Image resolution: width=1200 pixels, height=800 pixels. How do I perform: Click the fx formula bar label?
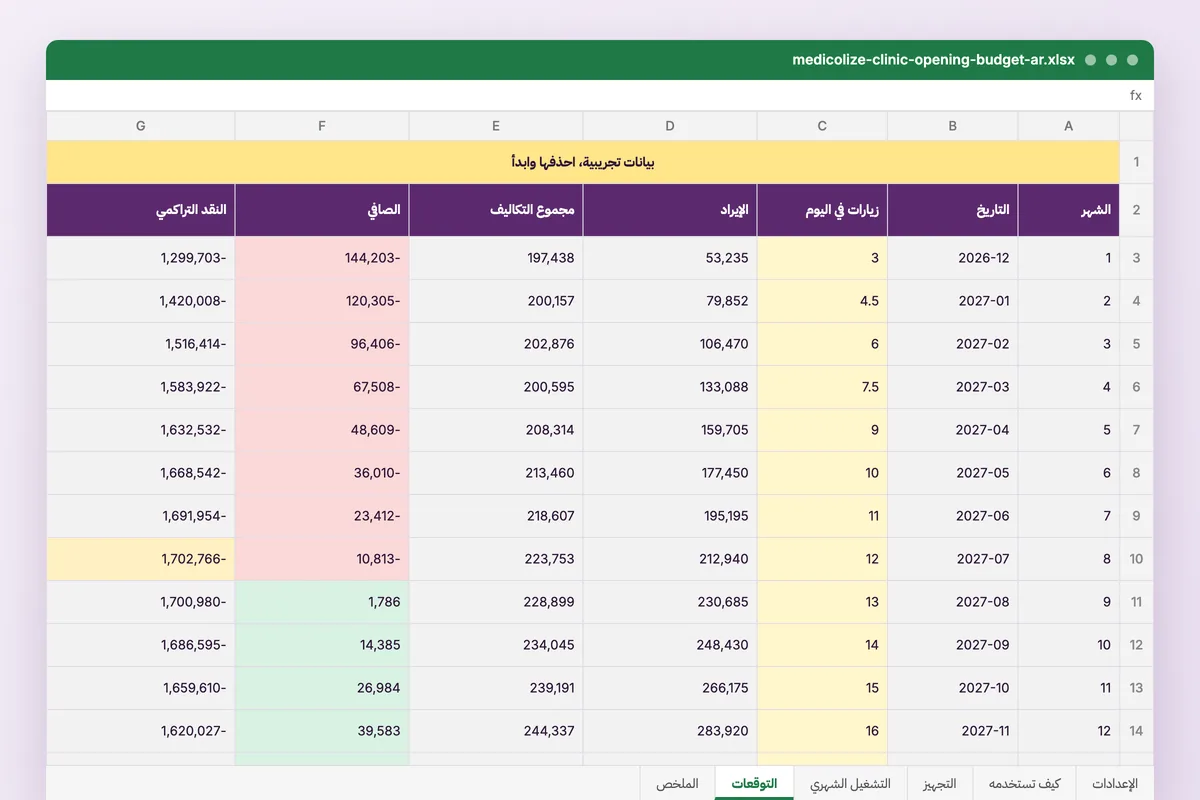pos(1136,96)
